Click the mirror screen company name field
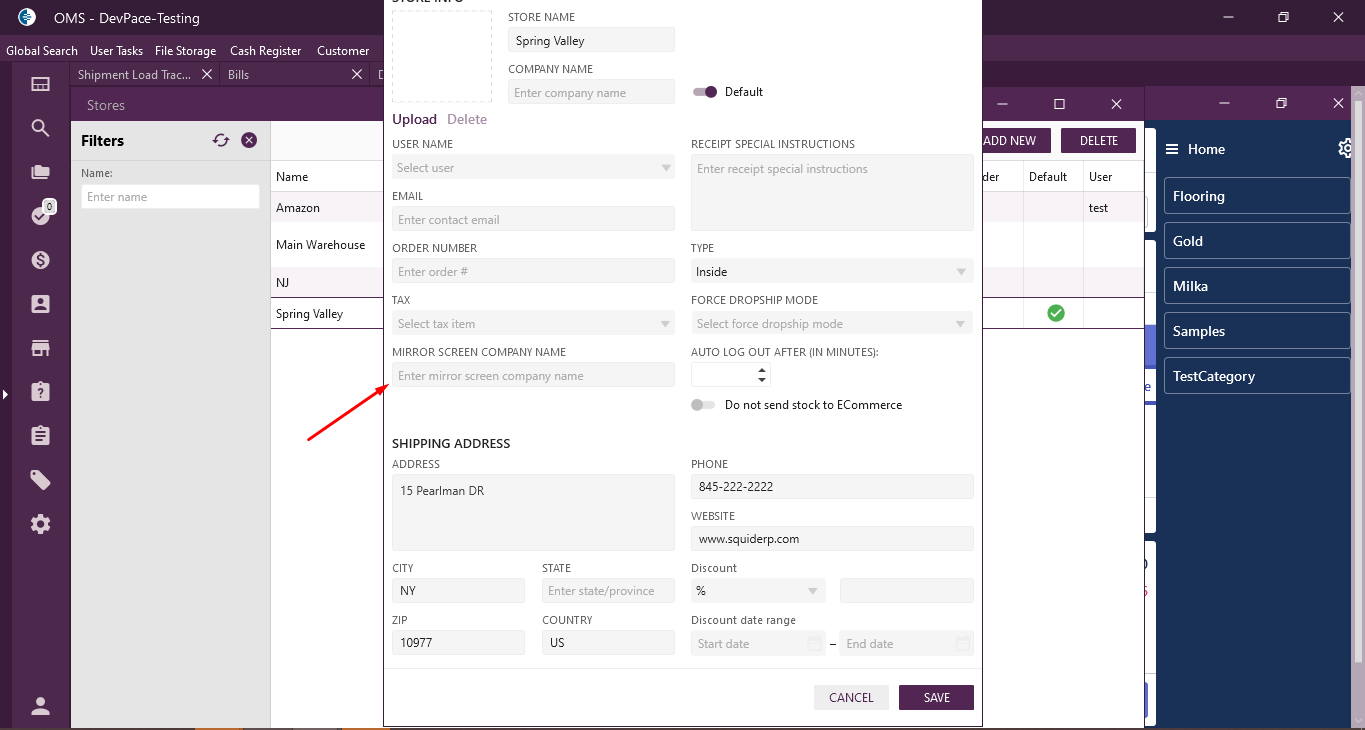Viewport: 1365px width, 730px height. pos(533,376)
